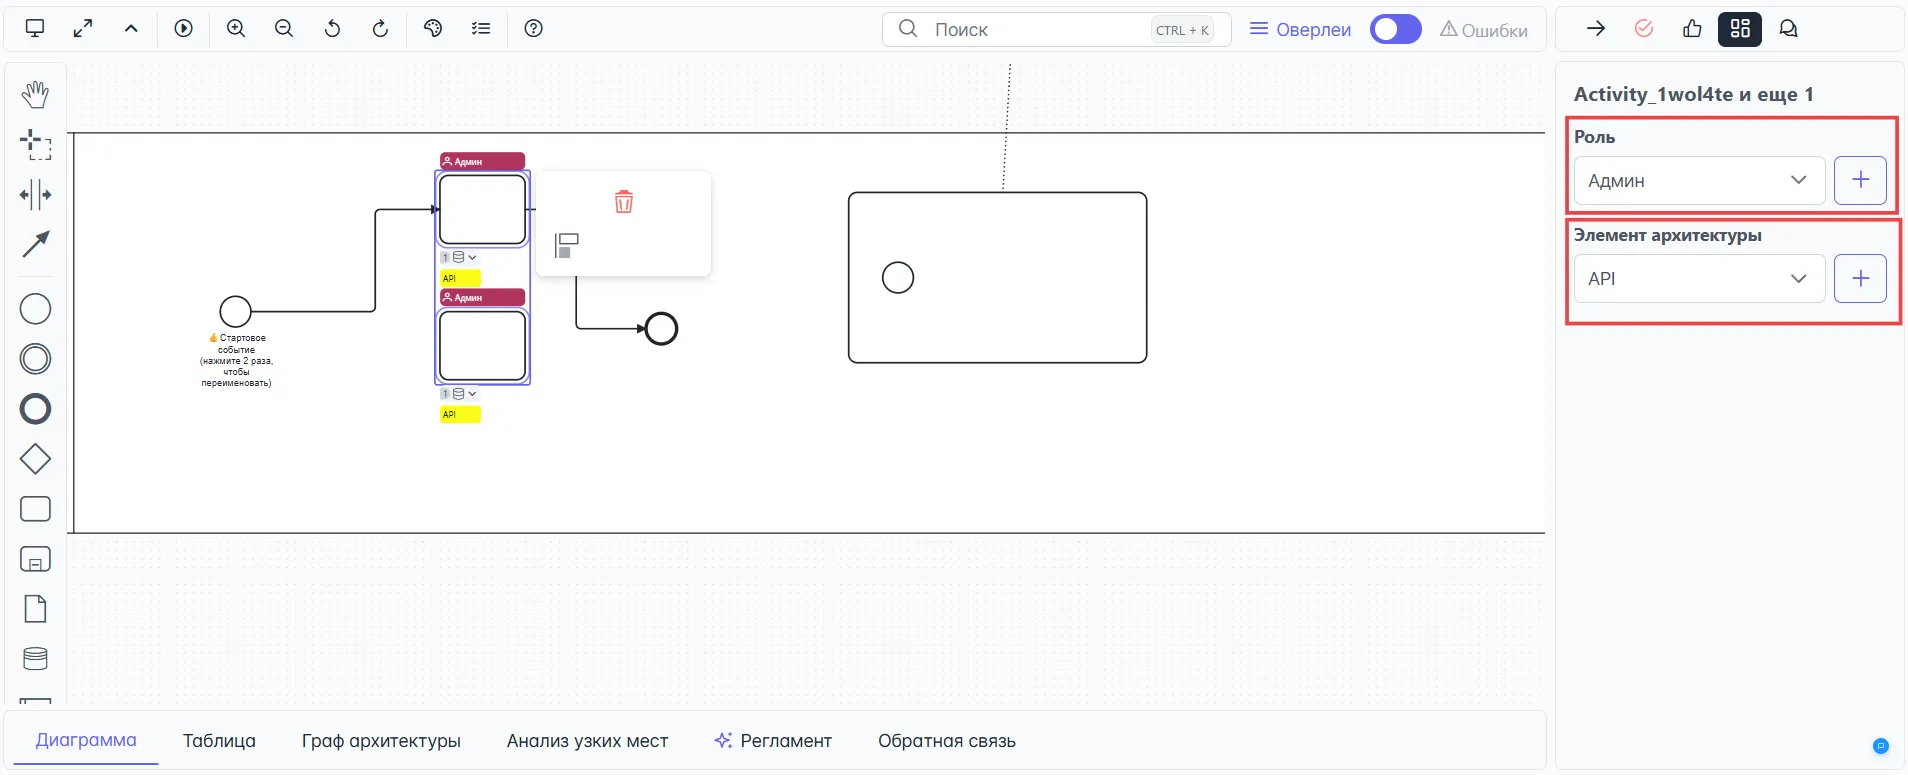Click the color palette icon
1908x775 pixels.
(x=433, y=29)
